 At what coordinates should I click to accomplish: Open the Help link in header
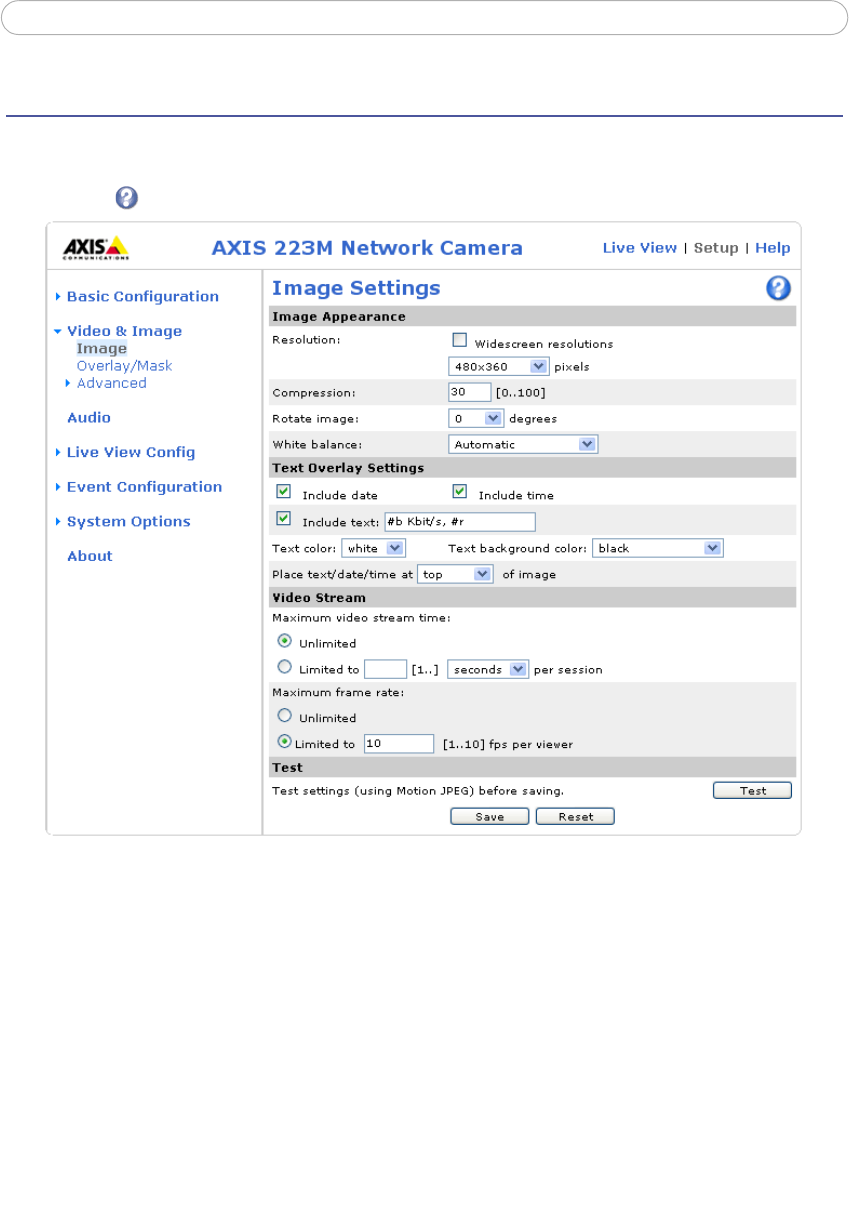click(773, 248)
